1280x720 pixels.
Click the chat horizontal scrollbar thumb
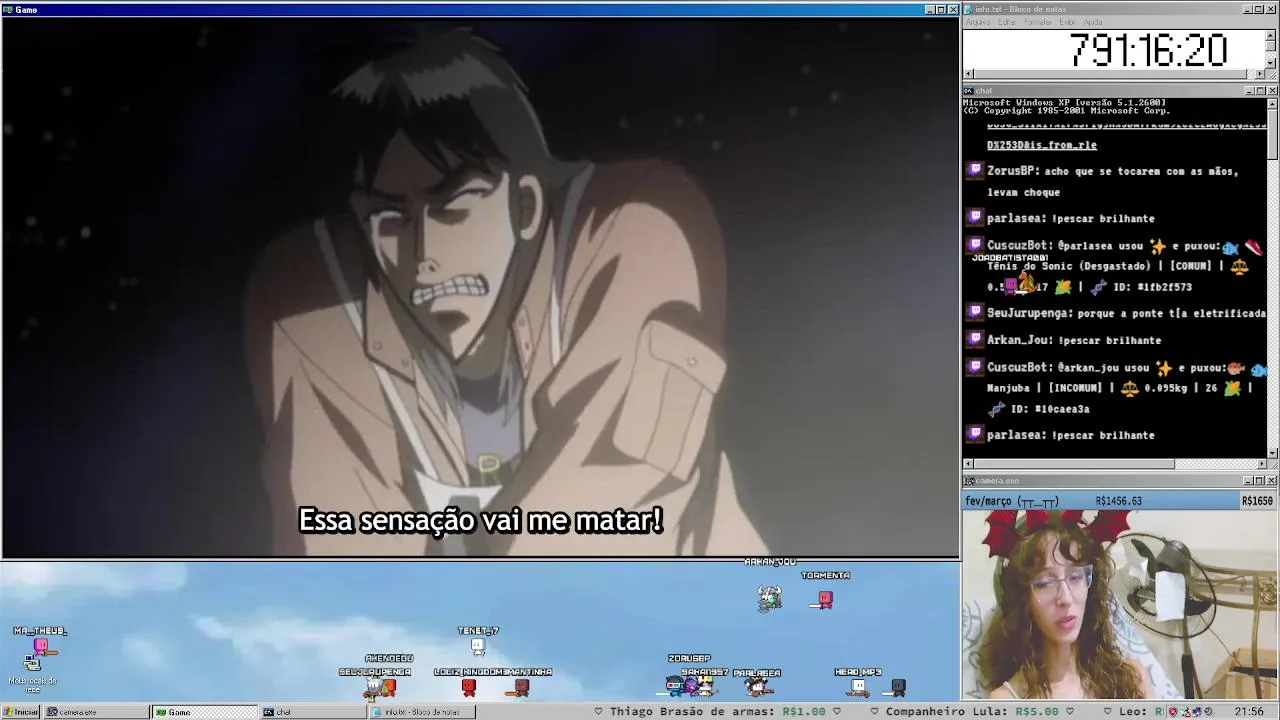[1074, 464]
